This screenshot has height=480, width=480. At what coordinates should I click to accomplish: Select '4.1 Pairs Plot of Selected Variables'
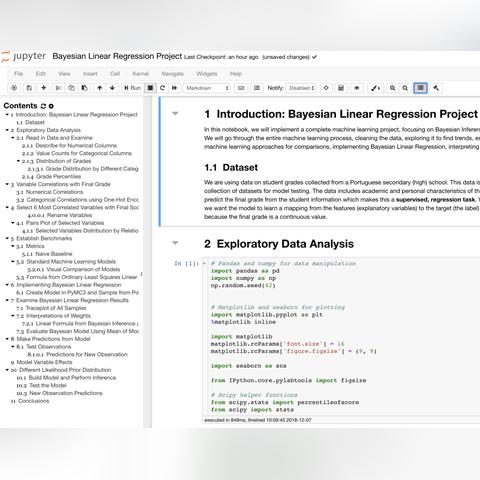(60, 223)
